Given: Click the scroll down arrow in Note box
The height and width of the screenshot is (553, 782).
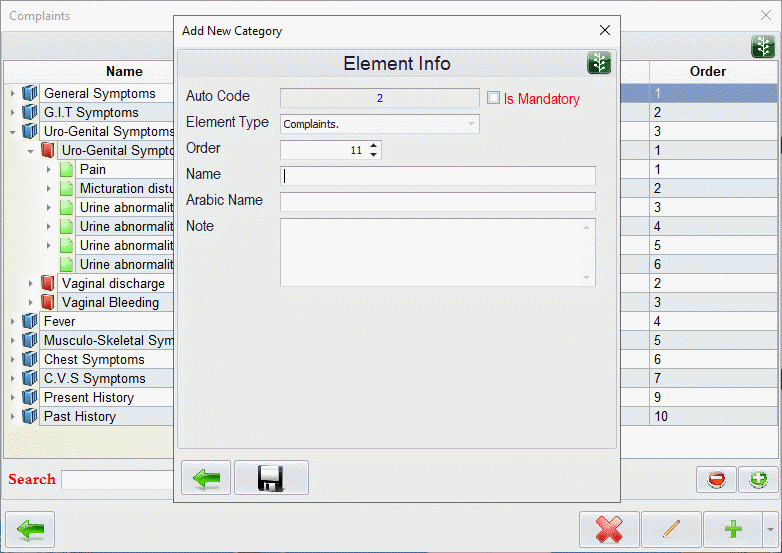Looking at the screenshot, I should point(586,277).
